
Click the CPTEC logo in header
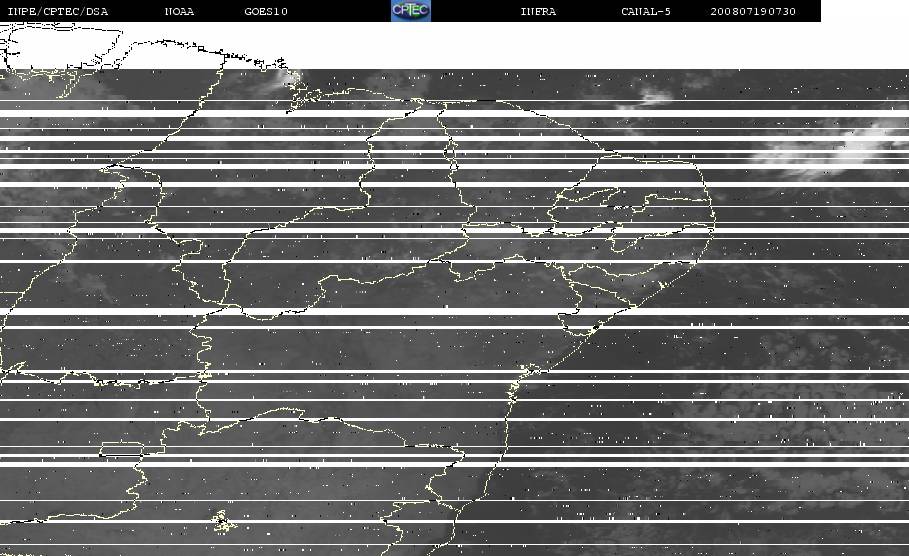[411, 10]
